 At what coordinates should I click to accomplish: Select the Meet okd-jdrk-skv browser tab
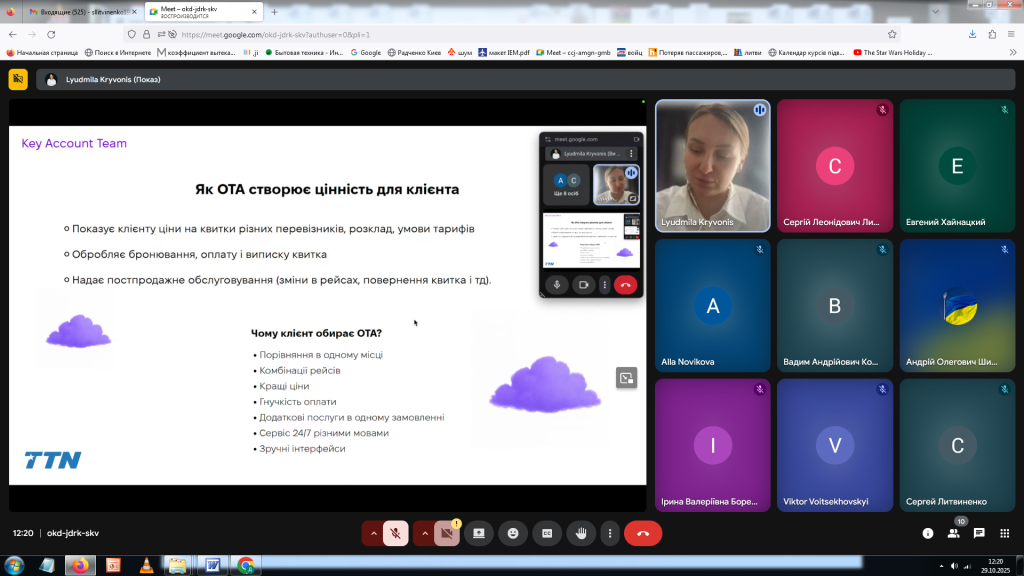point(198,12)
